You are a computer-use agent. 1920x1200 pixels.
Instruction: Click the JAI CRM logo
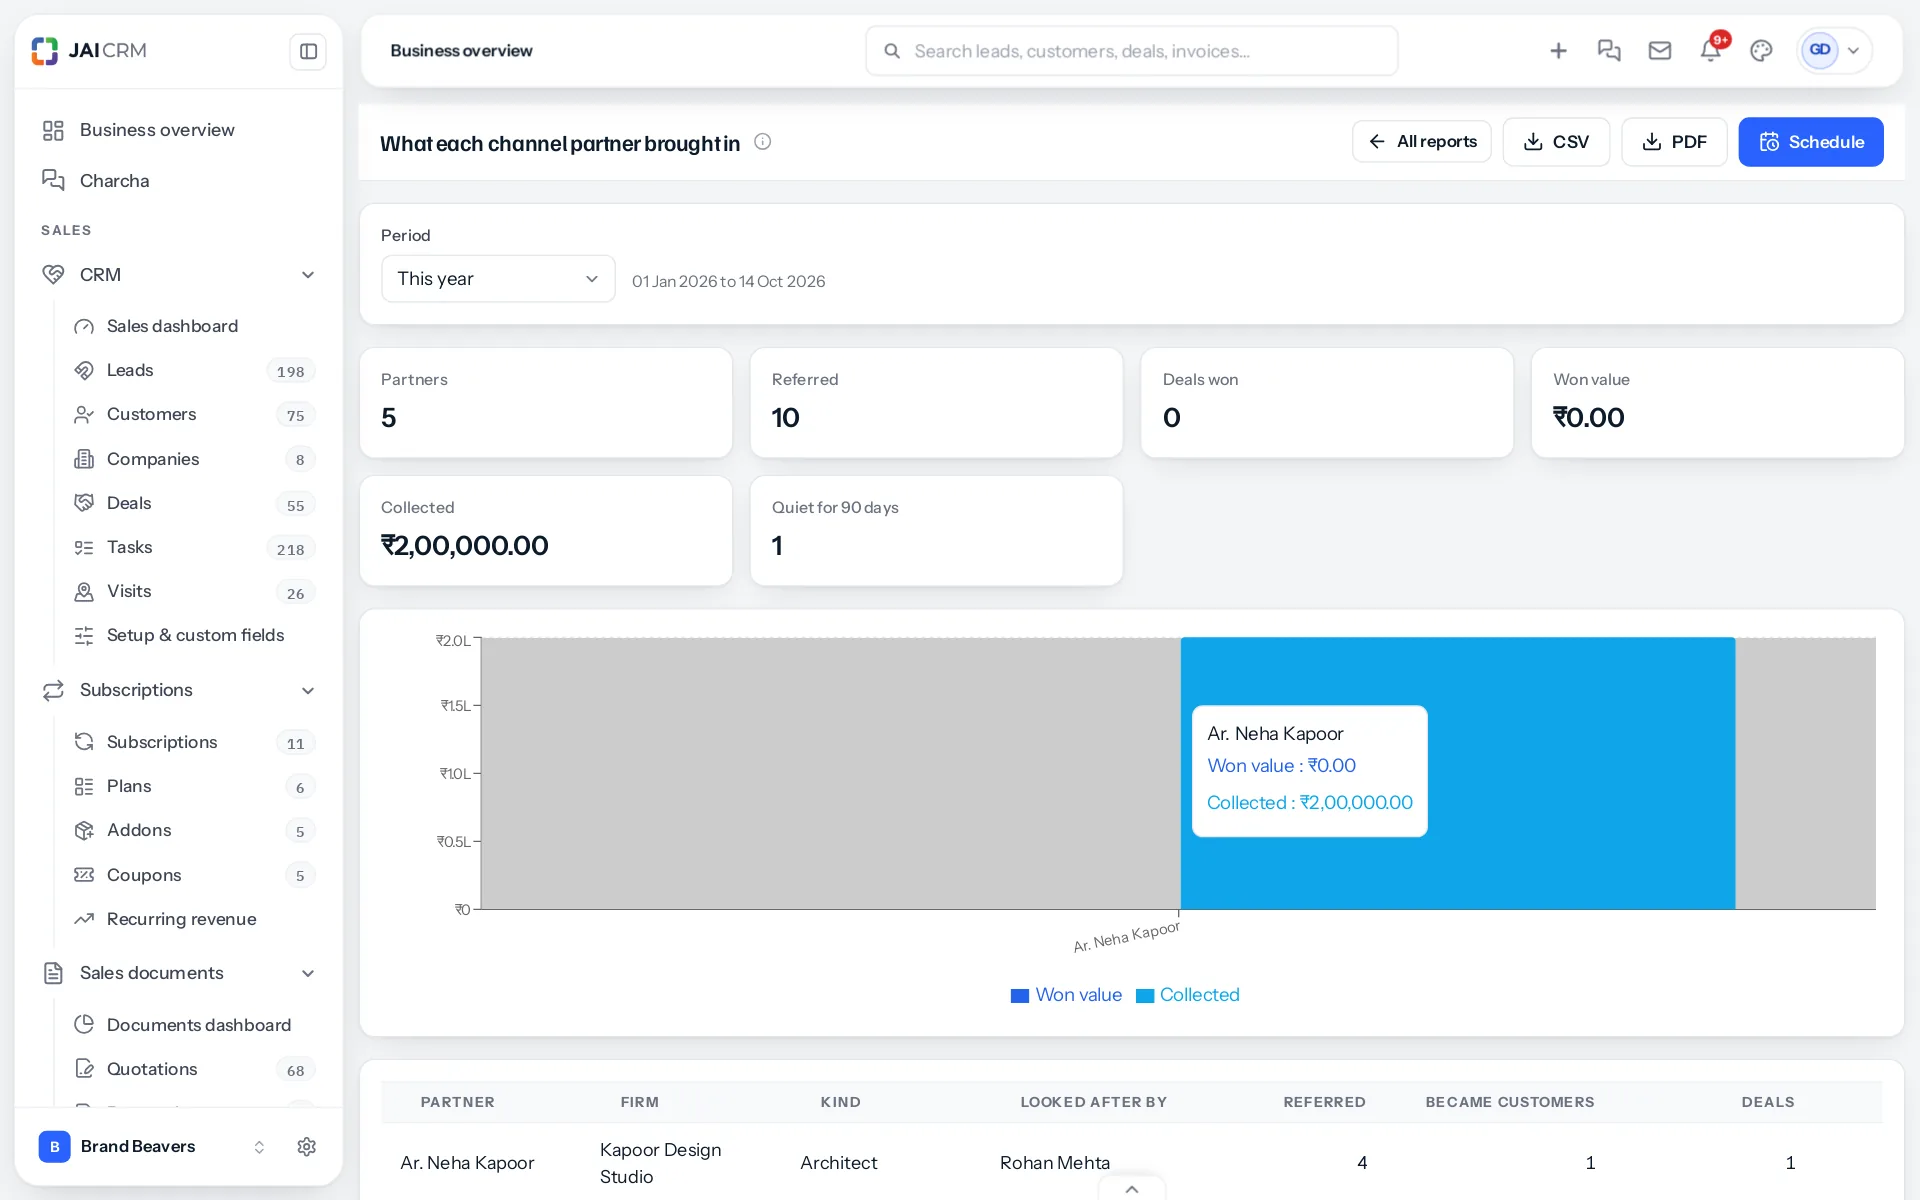(x=89, y=50)
